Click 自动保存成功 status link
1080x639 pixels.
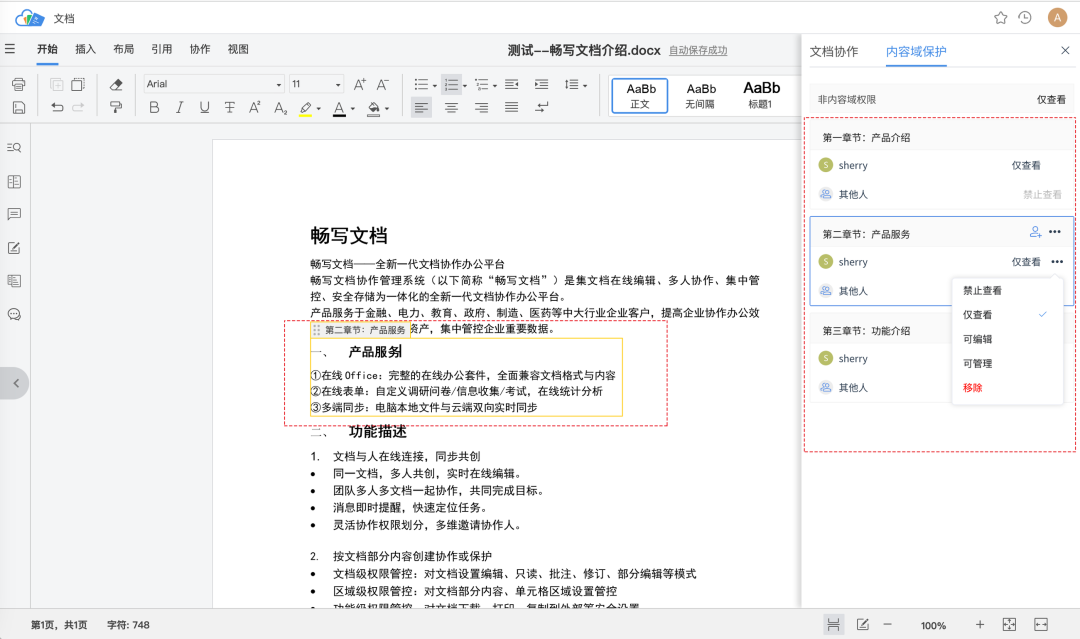pos(698,50)
